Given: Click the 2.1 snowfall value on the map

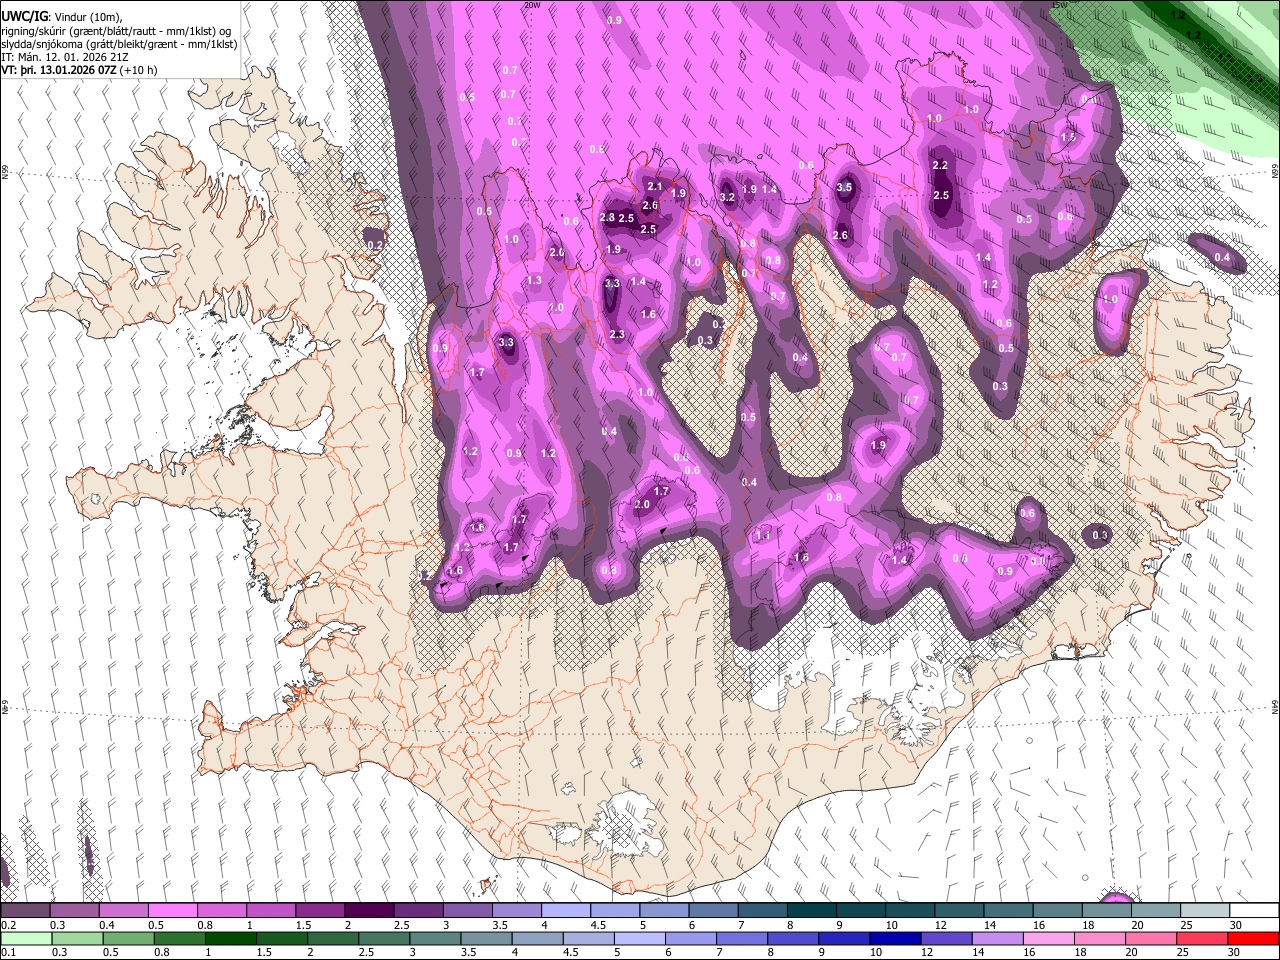Looking at the screenshot, I should tap(655, 186).
